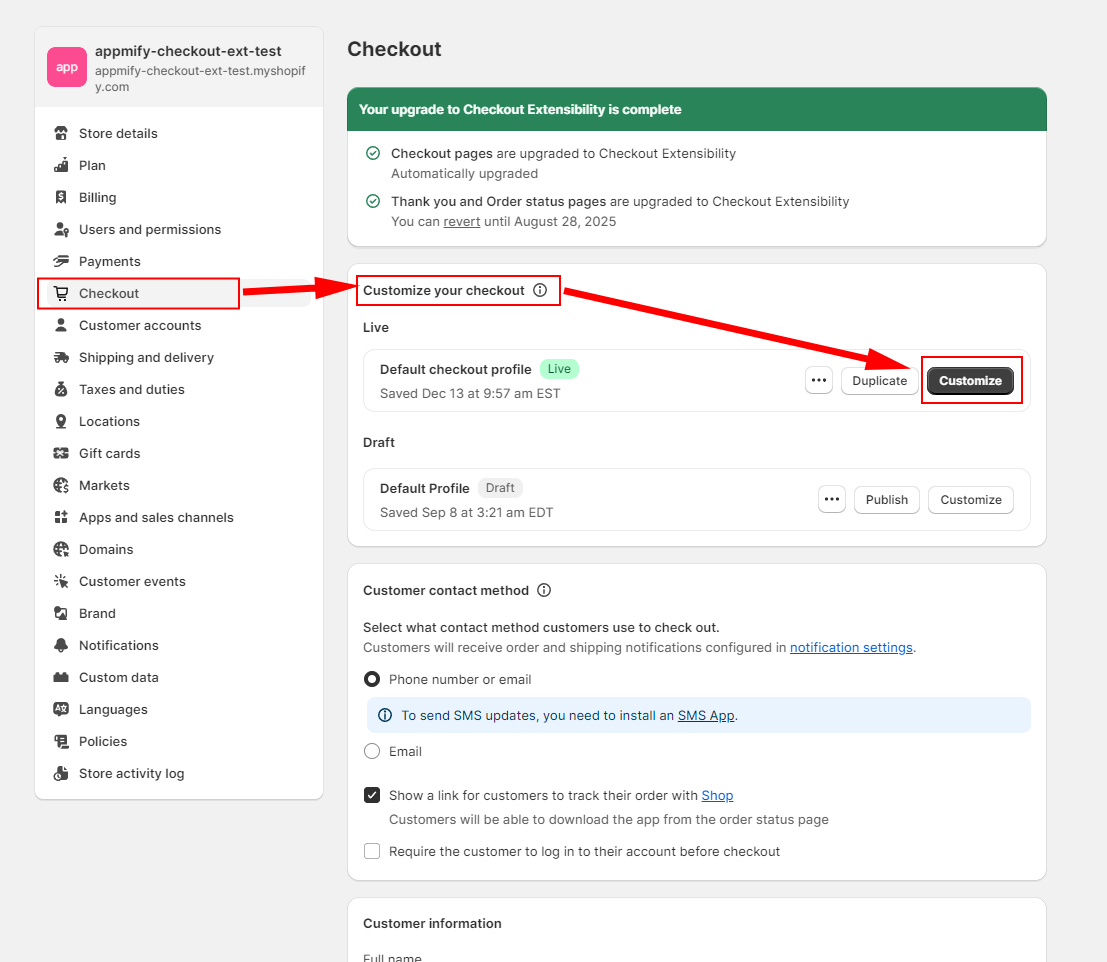Select the Phone number or email radio option

(372, 679)
